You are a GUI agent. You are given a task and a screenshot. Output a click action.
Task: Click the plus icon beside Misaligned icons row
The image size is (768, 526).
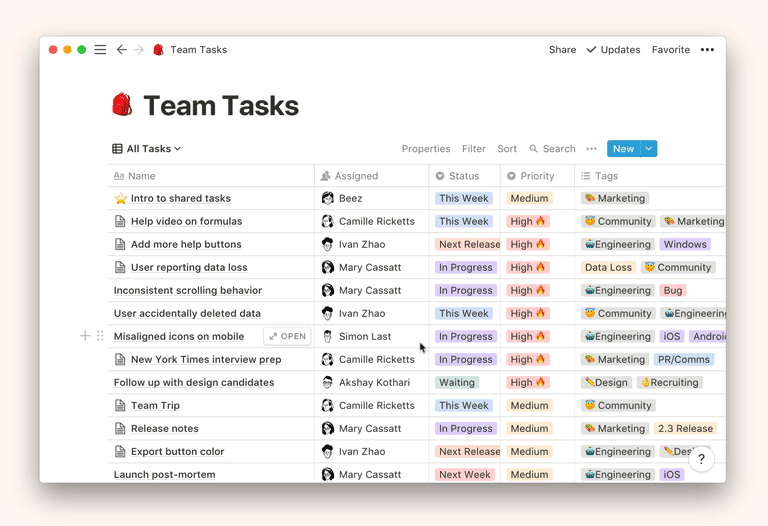(x=85, y=336)
